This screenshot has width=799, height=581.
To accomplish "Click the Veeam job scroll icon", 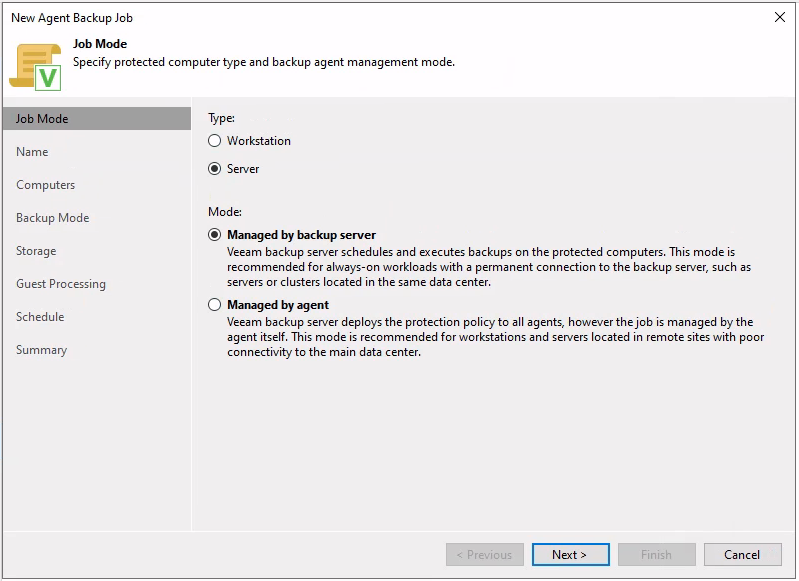I will coord(36,67).
